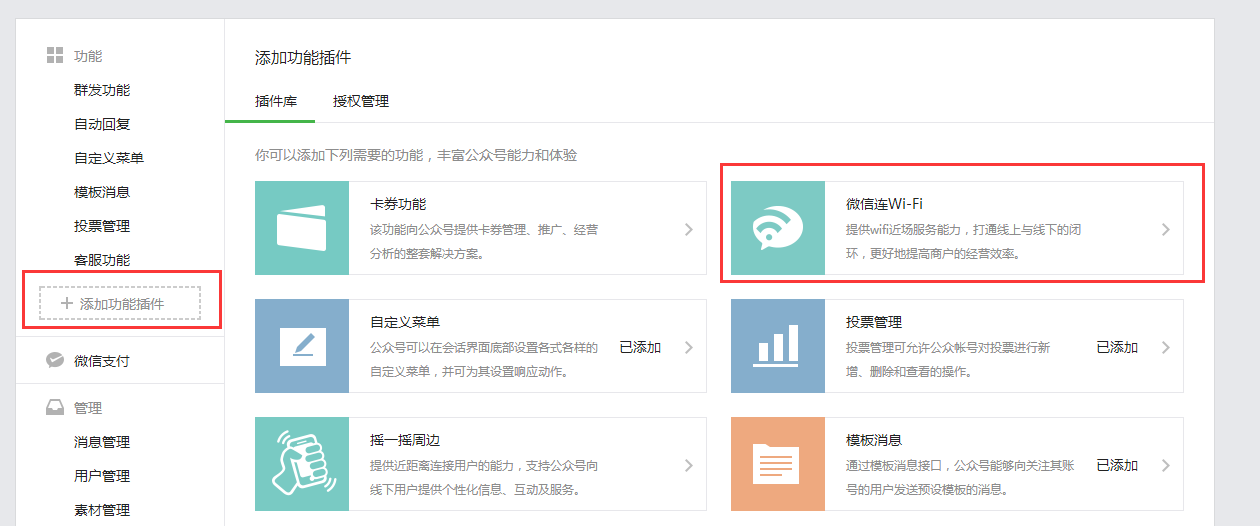Click the 摇一摇周边 shaking phone icon
This screenshot has height=526, width=1260.
pos(302,464)
